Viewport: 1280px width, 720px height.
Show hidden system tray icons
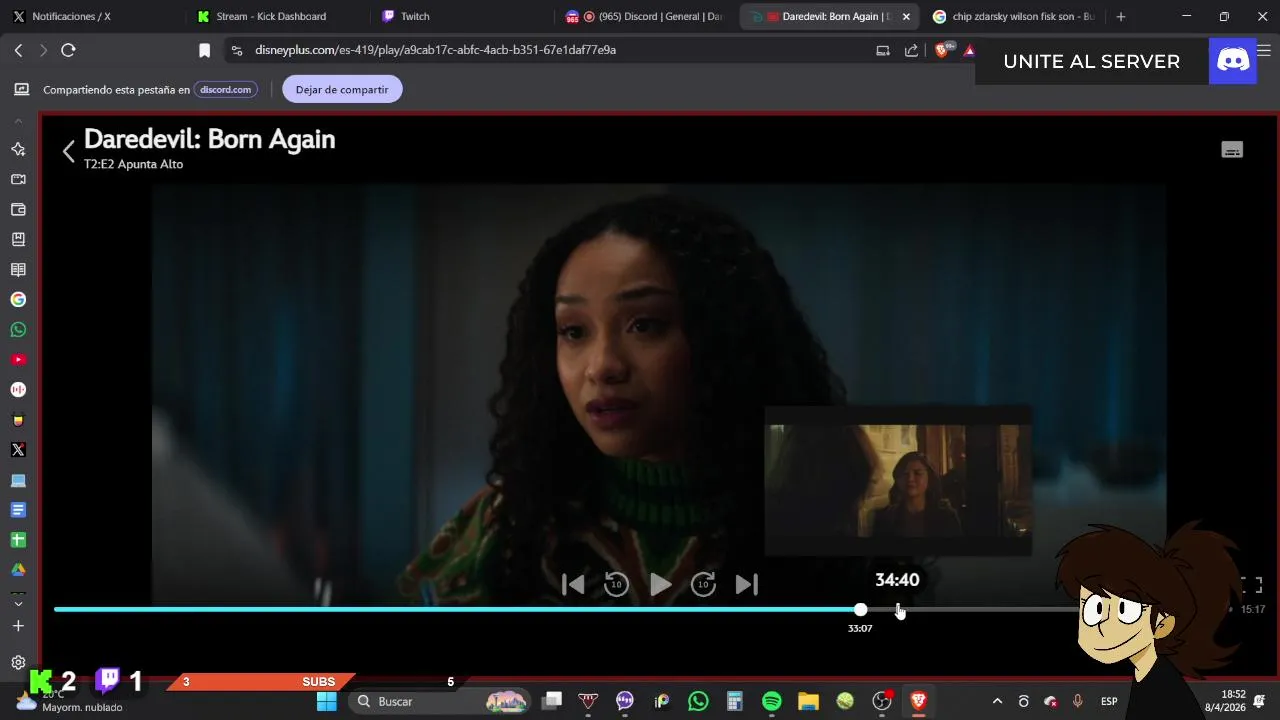tap(996, 701)
